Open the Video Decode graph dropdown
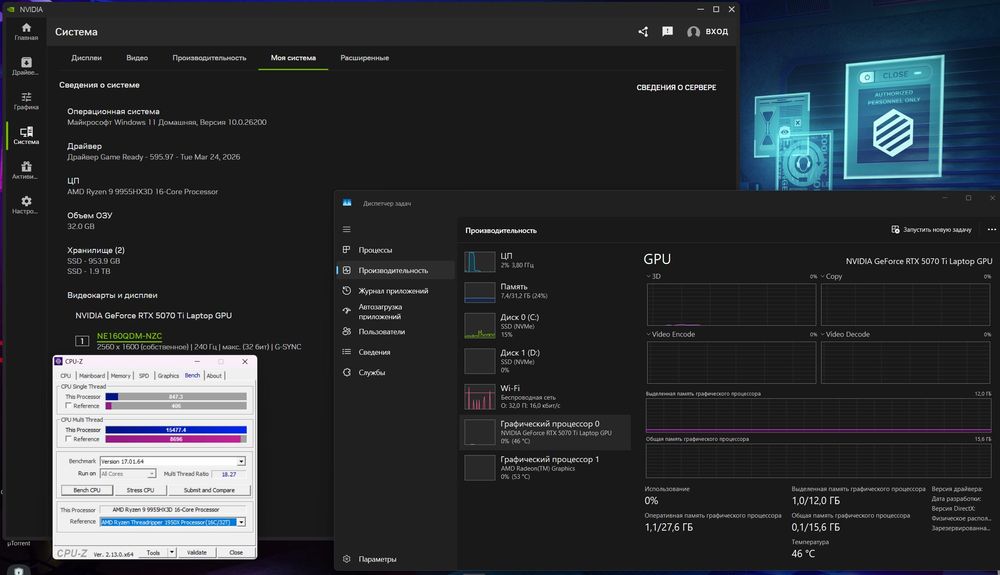 pos(823,334)
